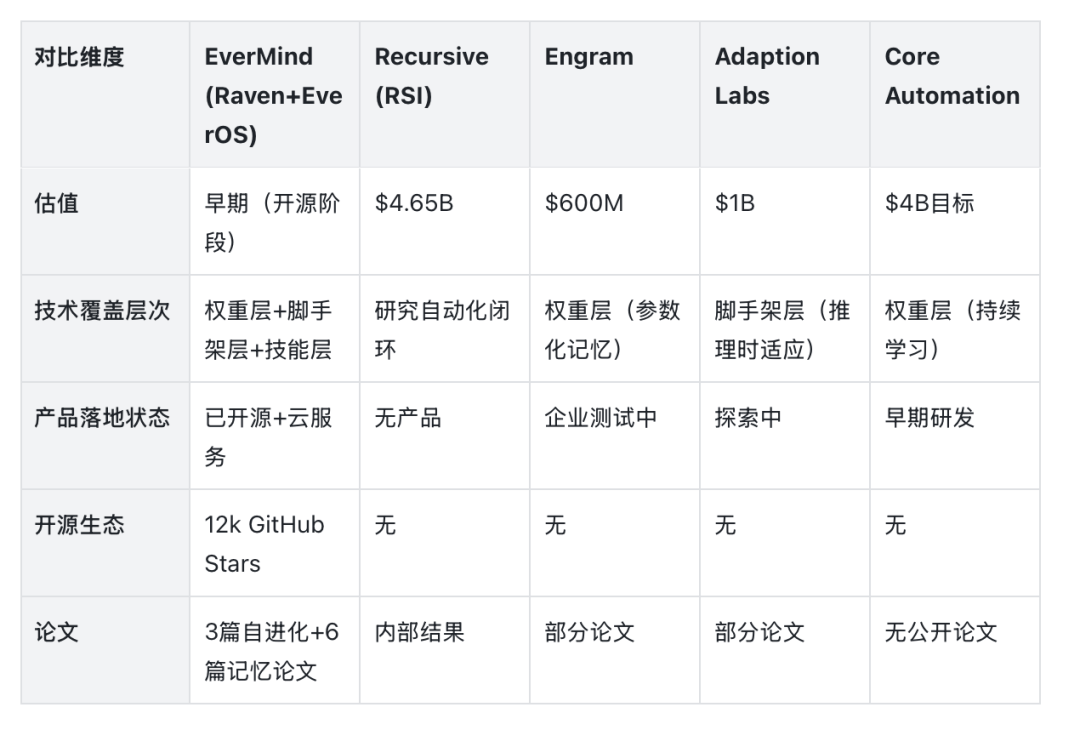Click the 开源生态 row label
The width and height of the screenshot is (1080, 730).
point(105,543)
